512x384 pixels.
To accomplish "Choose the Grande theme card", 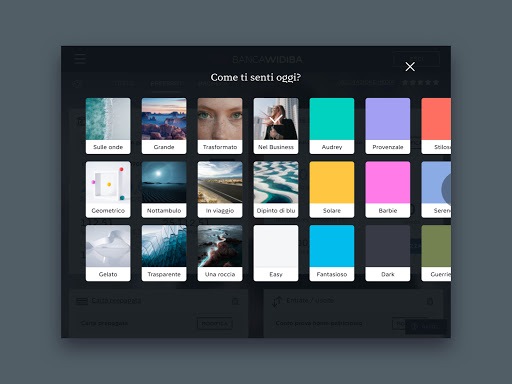I will pyautogui.click(x=164, y=126).
